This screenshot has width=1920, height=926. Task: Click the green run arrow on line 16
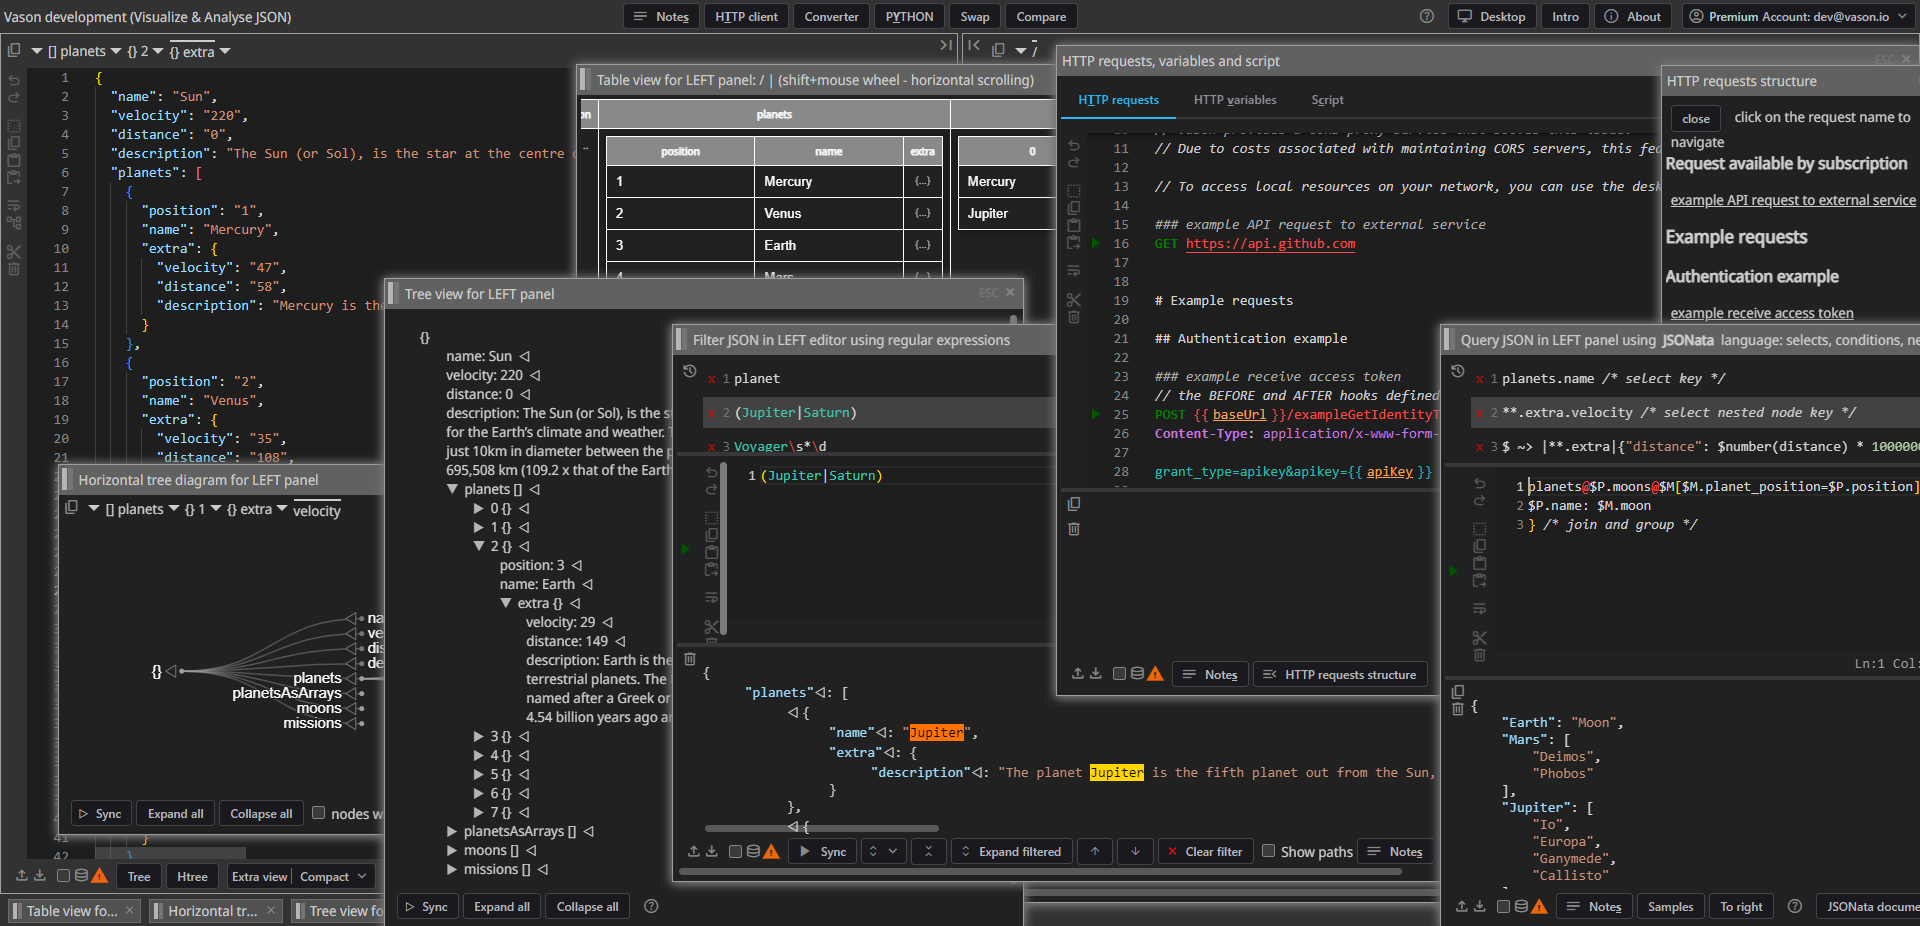pyautogui.click(x=1096, y=243)
